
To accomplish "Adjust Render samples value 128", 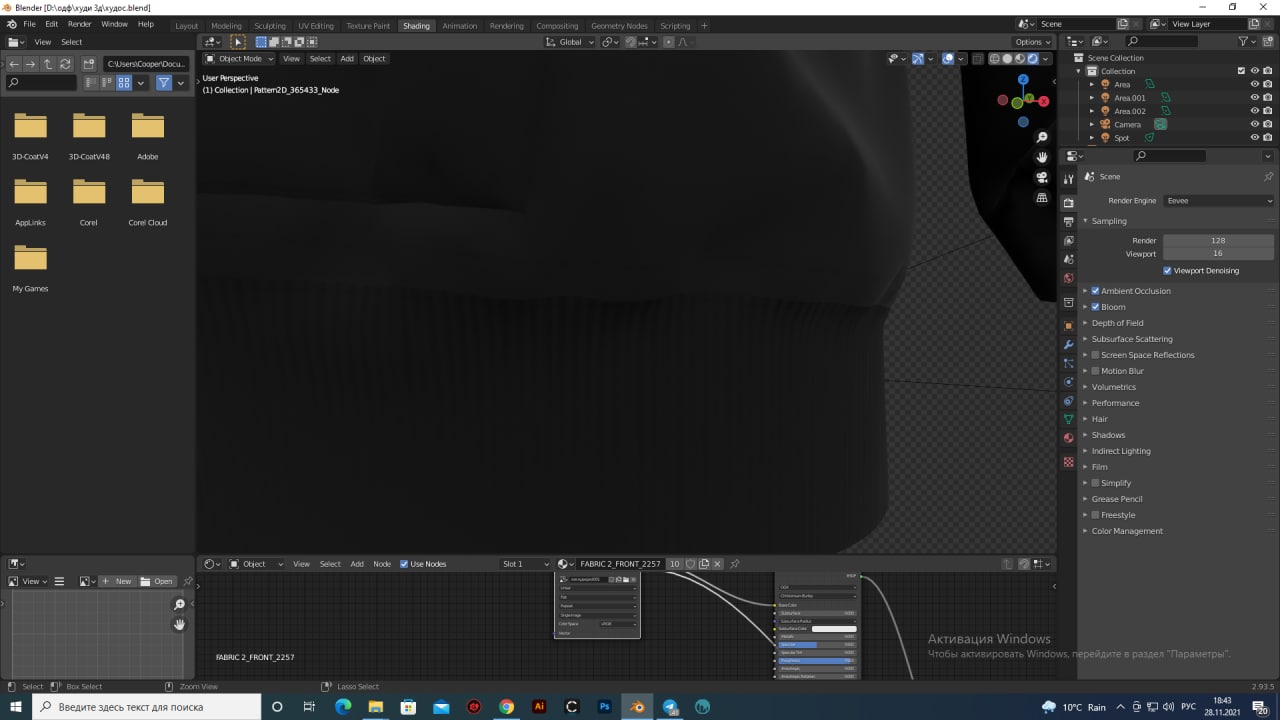I will point(1218,241).
